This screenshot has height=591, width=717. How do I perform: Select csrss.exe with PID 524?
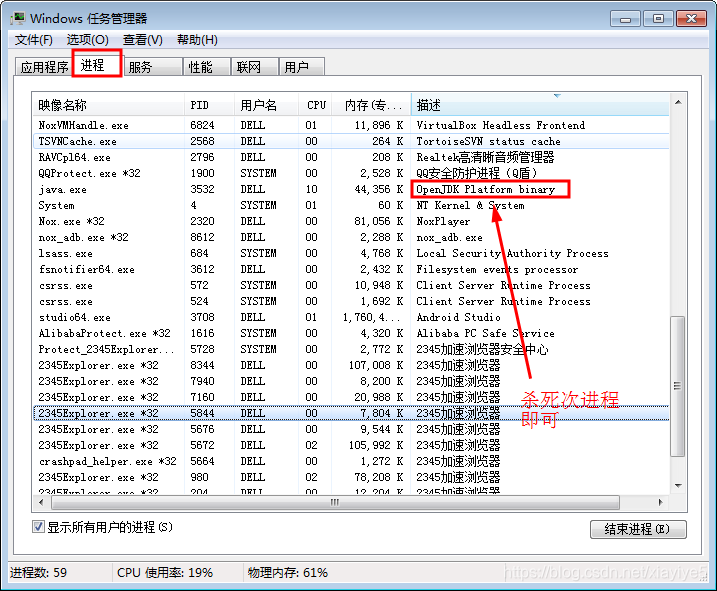pyautogui.click(x=351, y=301)
